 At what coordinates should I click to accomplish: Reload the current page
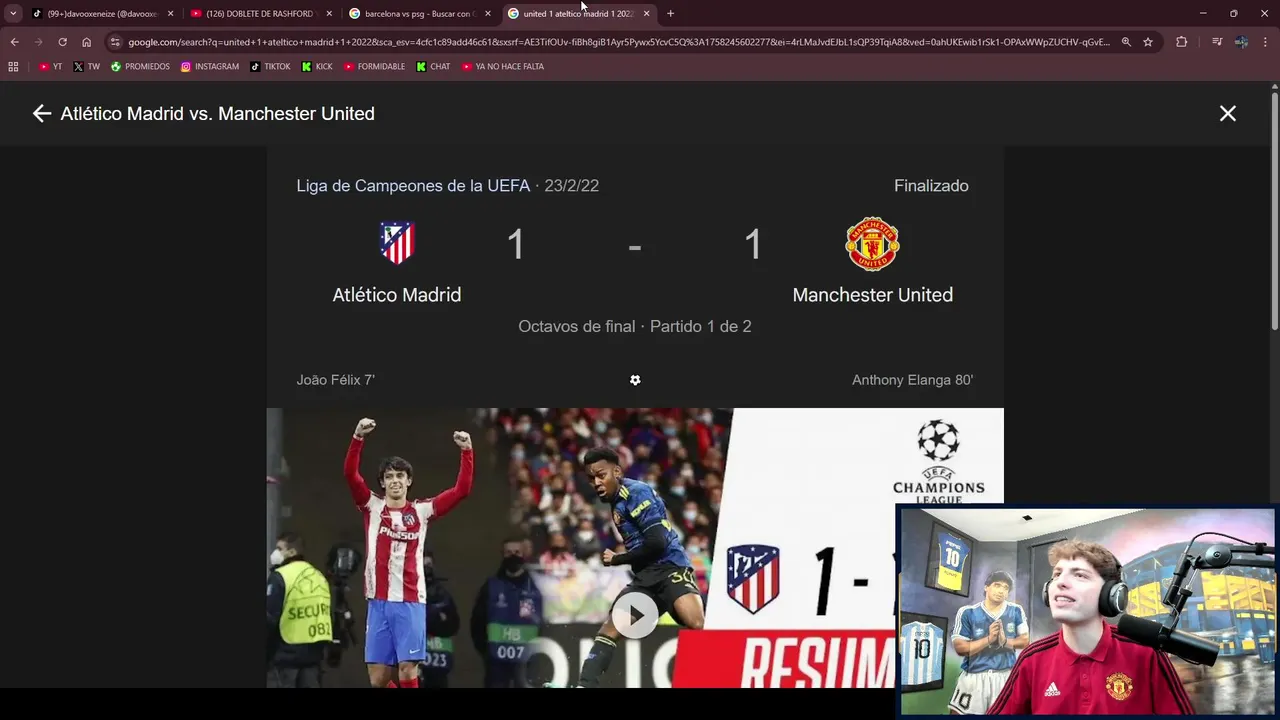tap(63, 42)
